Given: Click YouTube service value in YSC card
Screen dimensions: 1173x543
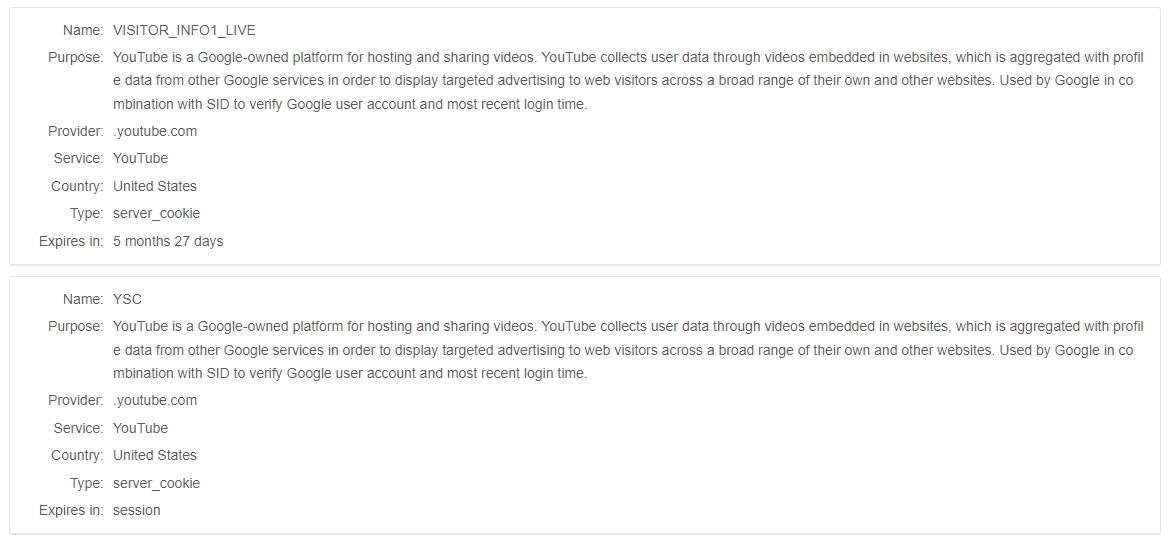Looking at the screenshot, I should pyautogui.click(x=140, y=428).
